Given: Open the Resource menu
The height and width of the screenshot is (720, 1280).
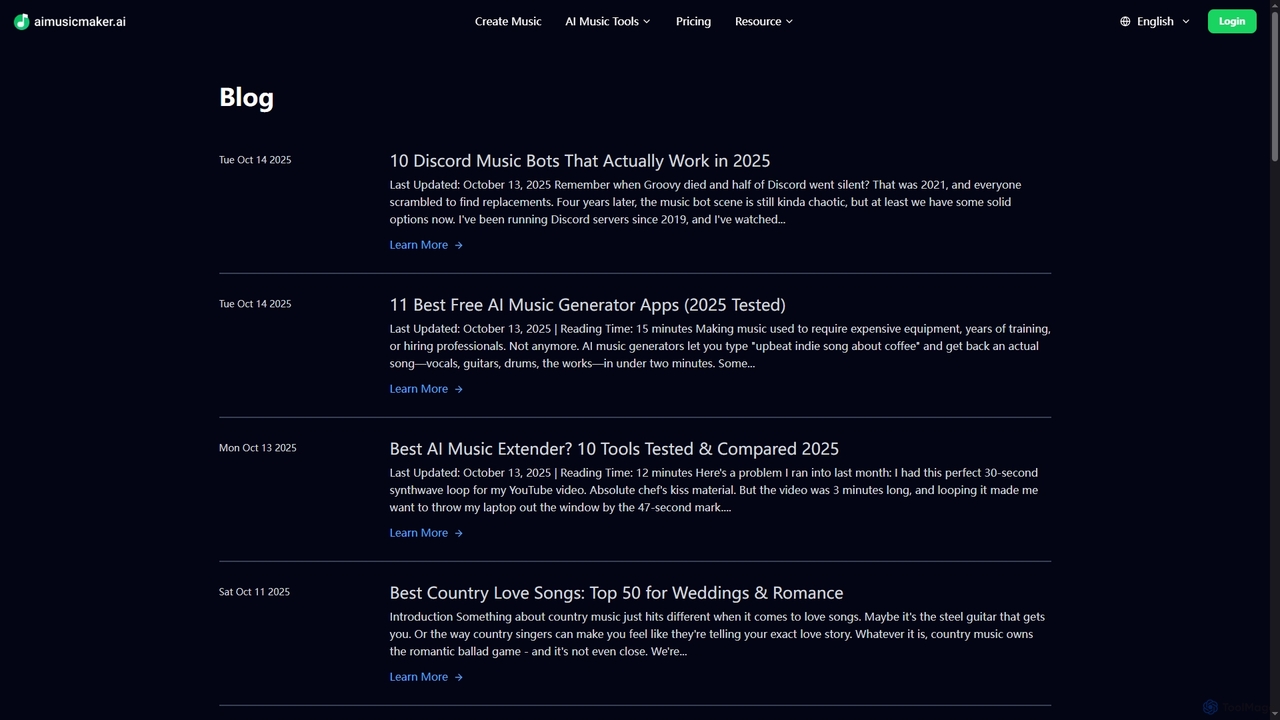Looking at the screenshot, I should click(x=764, y=21).
